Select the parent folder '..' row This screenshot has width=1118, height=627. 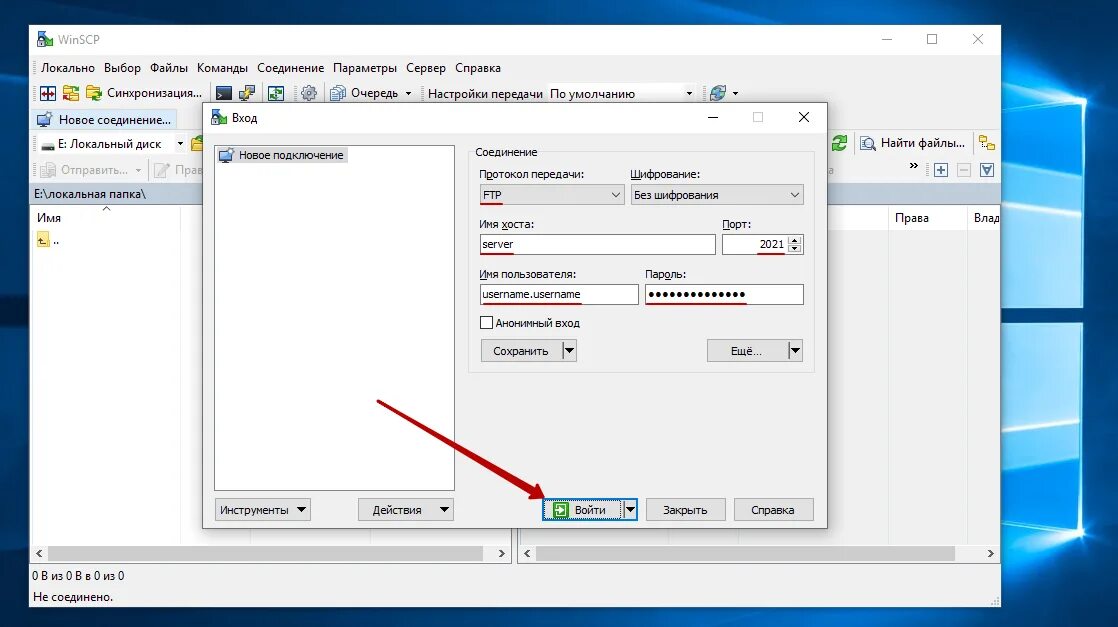[48, 240]
